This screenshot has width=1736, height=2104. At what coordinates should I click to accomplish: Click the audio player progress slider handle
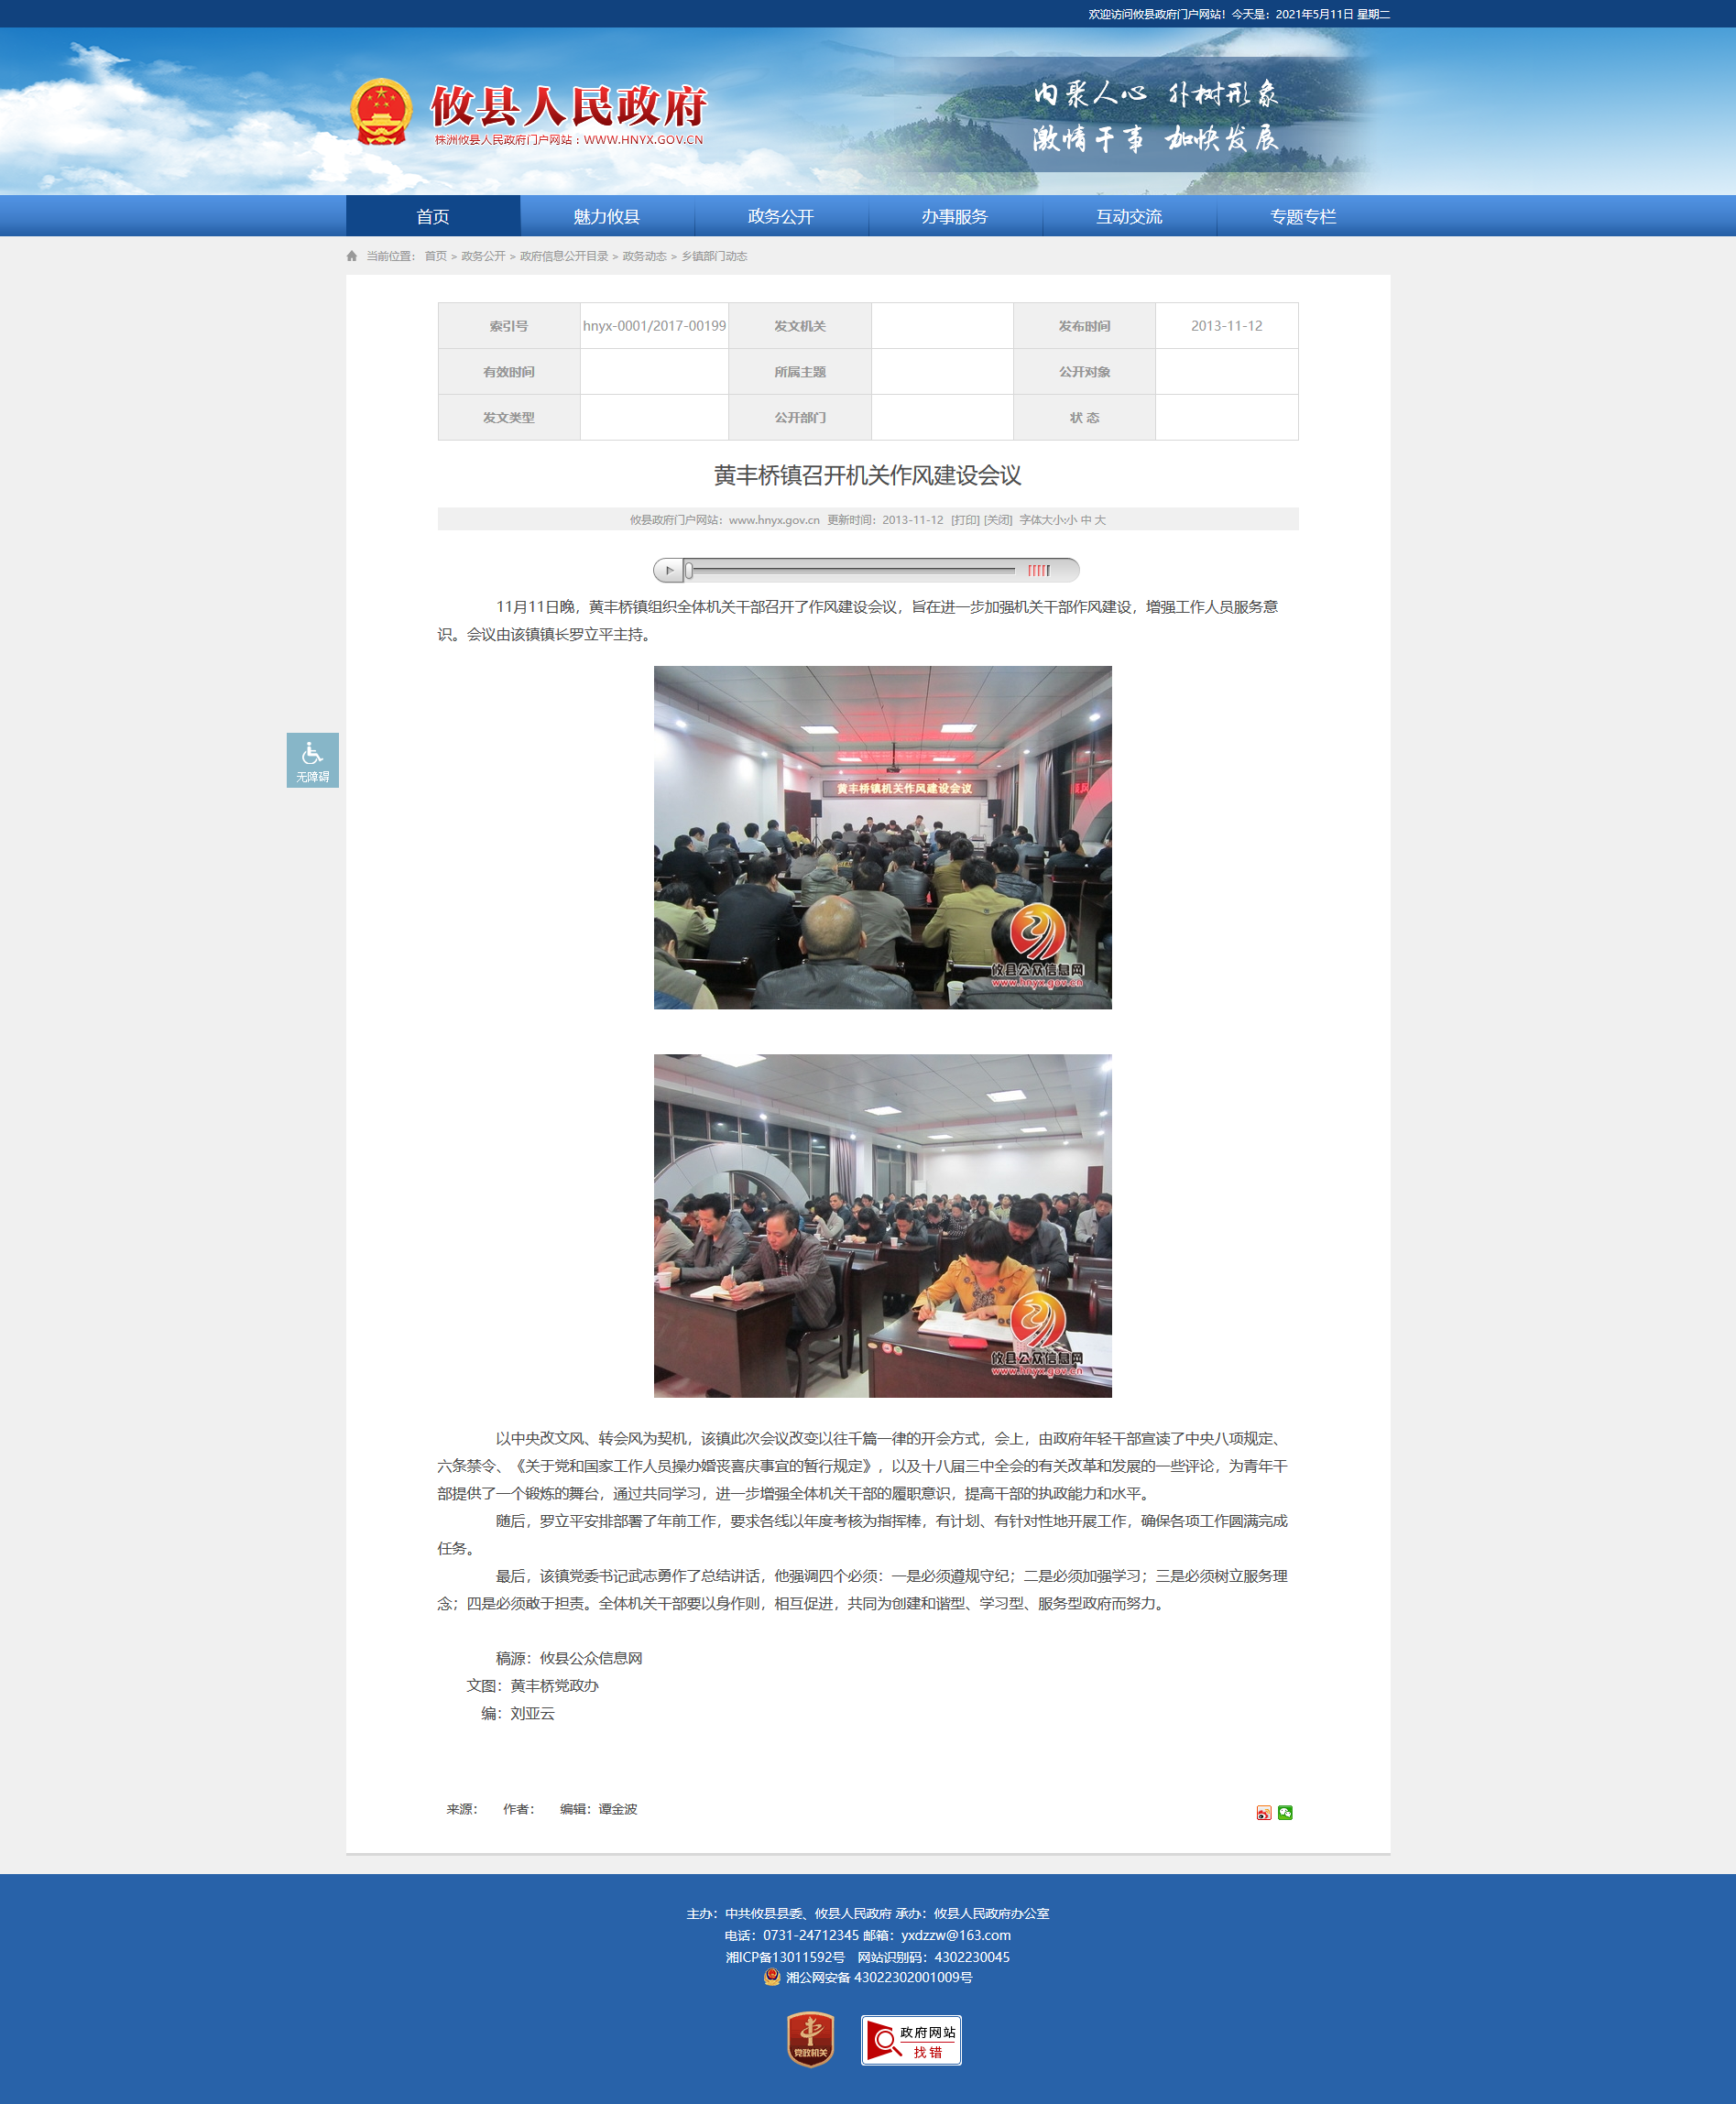pyautogui.click(x=689, y=570)
